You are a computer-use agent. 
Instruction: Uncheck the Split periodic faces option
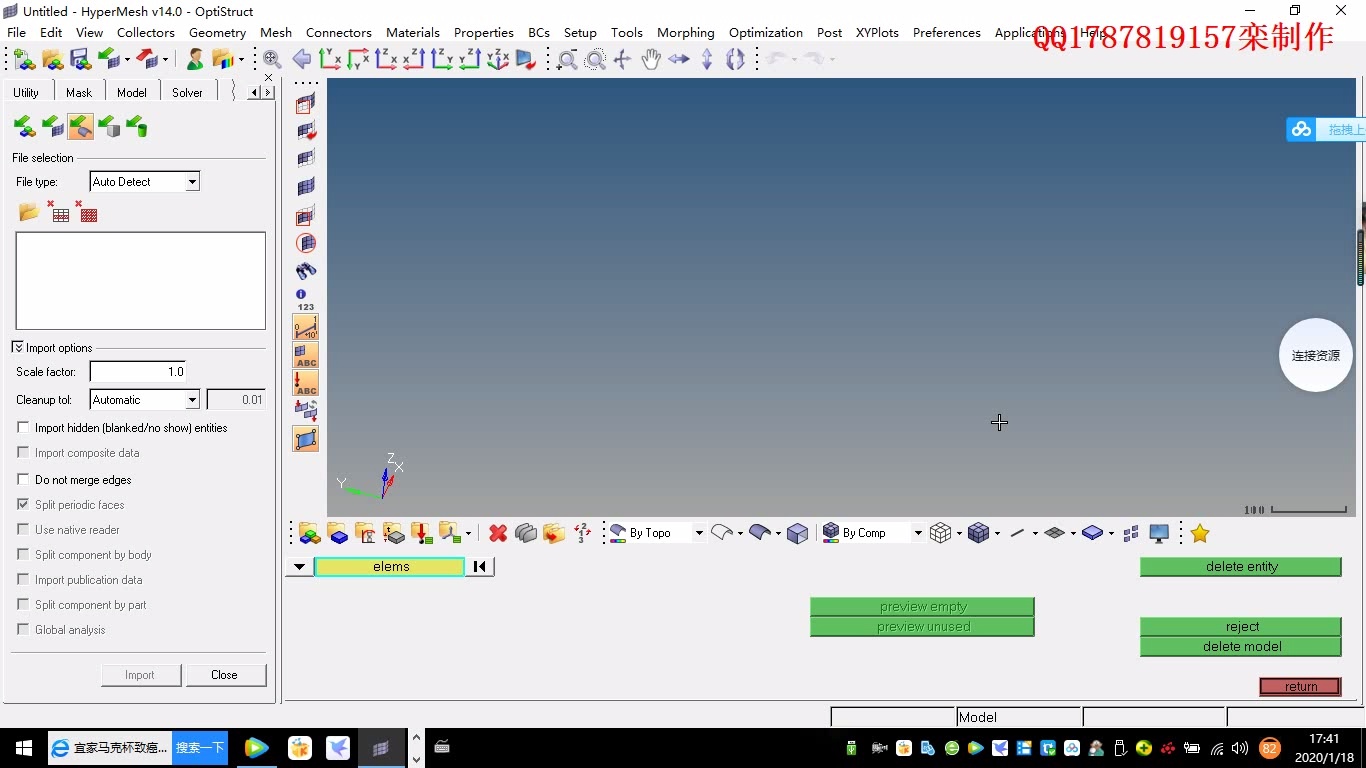22,505
